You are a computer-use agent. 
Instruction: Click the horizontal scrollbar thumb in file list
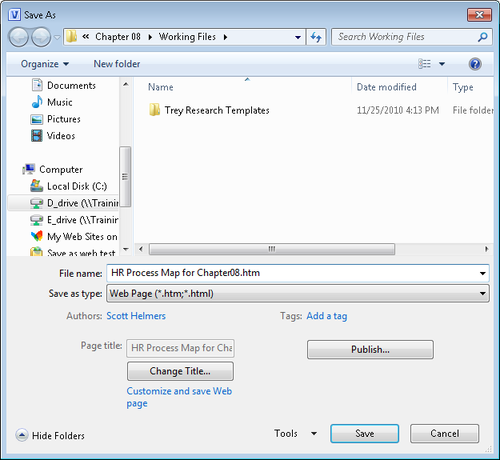[x=272, y=249]
